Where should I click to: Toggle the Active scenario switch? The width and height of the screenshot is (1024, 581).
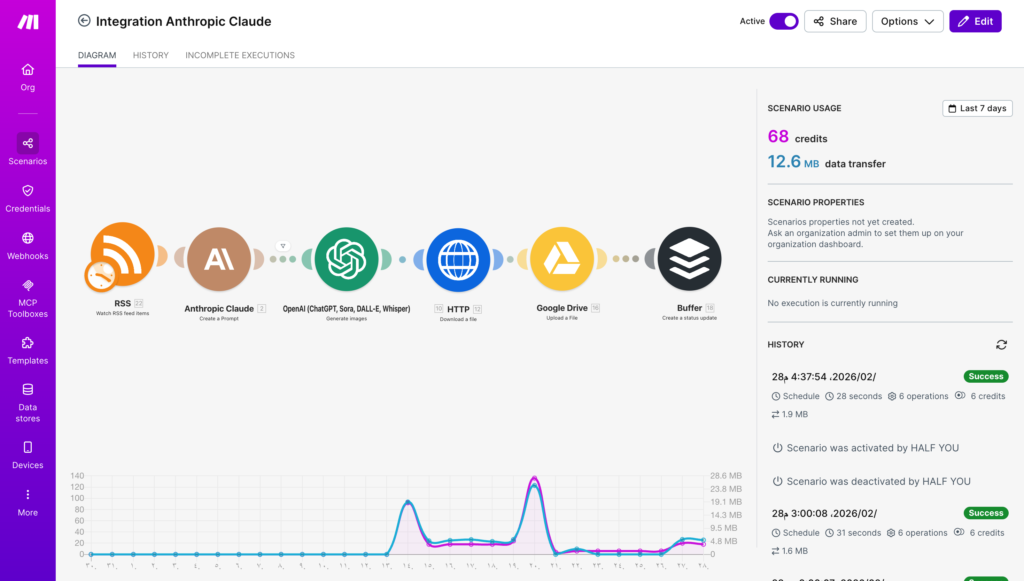(783, 21)
